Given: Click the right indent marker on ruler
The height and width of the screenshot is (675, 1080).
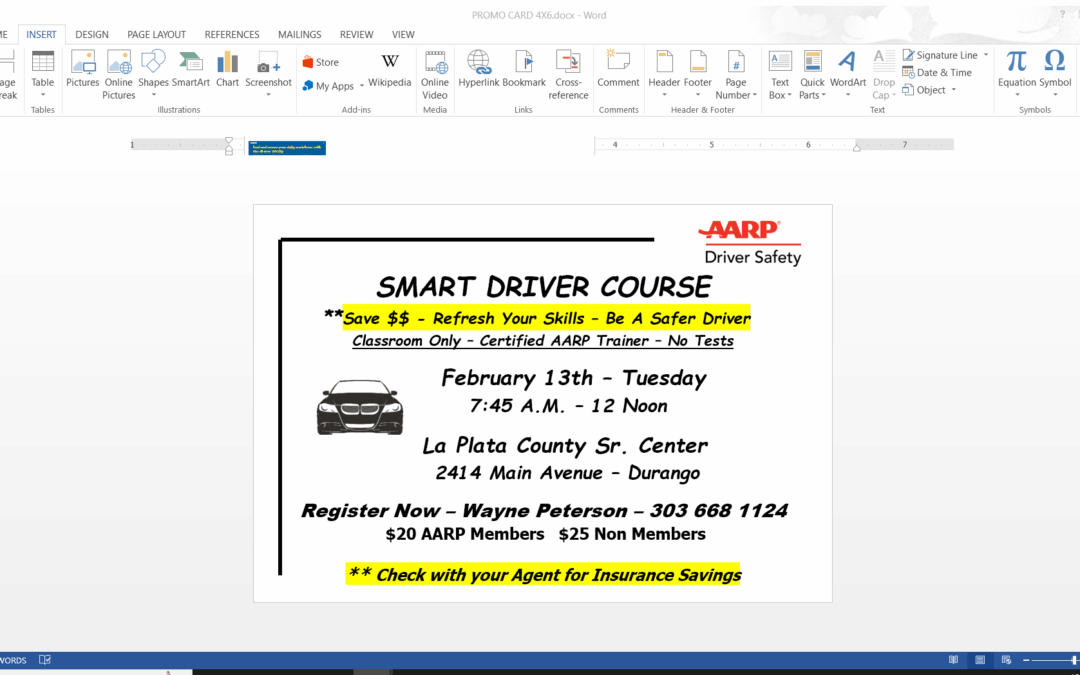Looking at the screenshot, I should click(857, 146).
